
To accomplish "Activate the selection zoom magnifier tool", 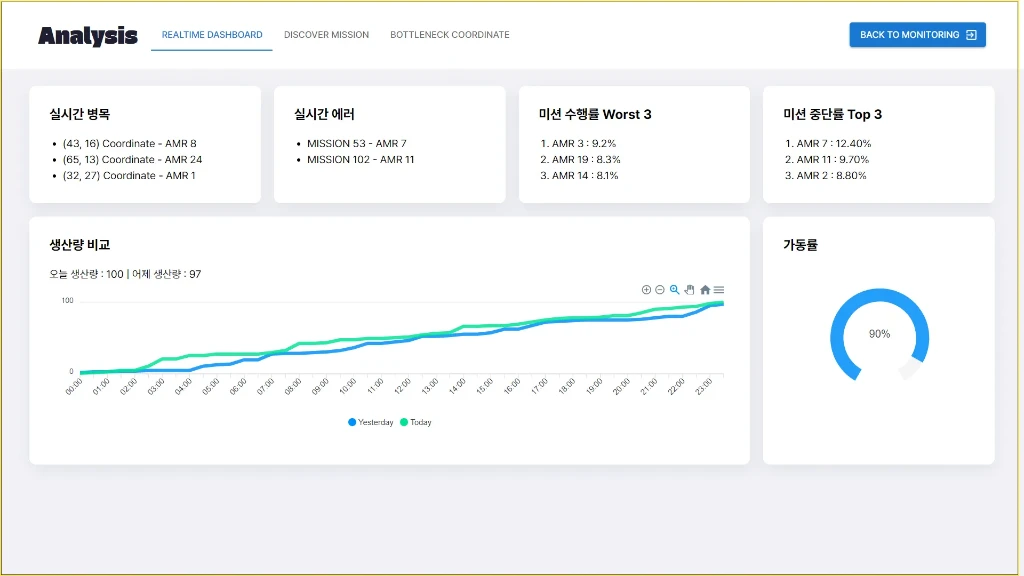I will point(674,290).
